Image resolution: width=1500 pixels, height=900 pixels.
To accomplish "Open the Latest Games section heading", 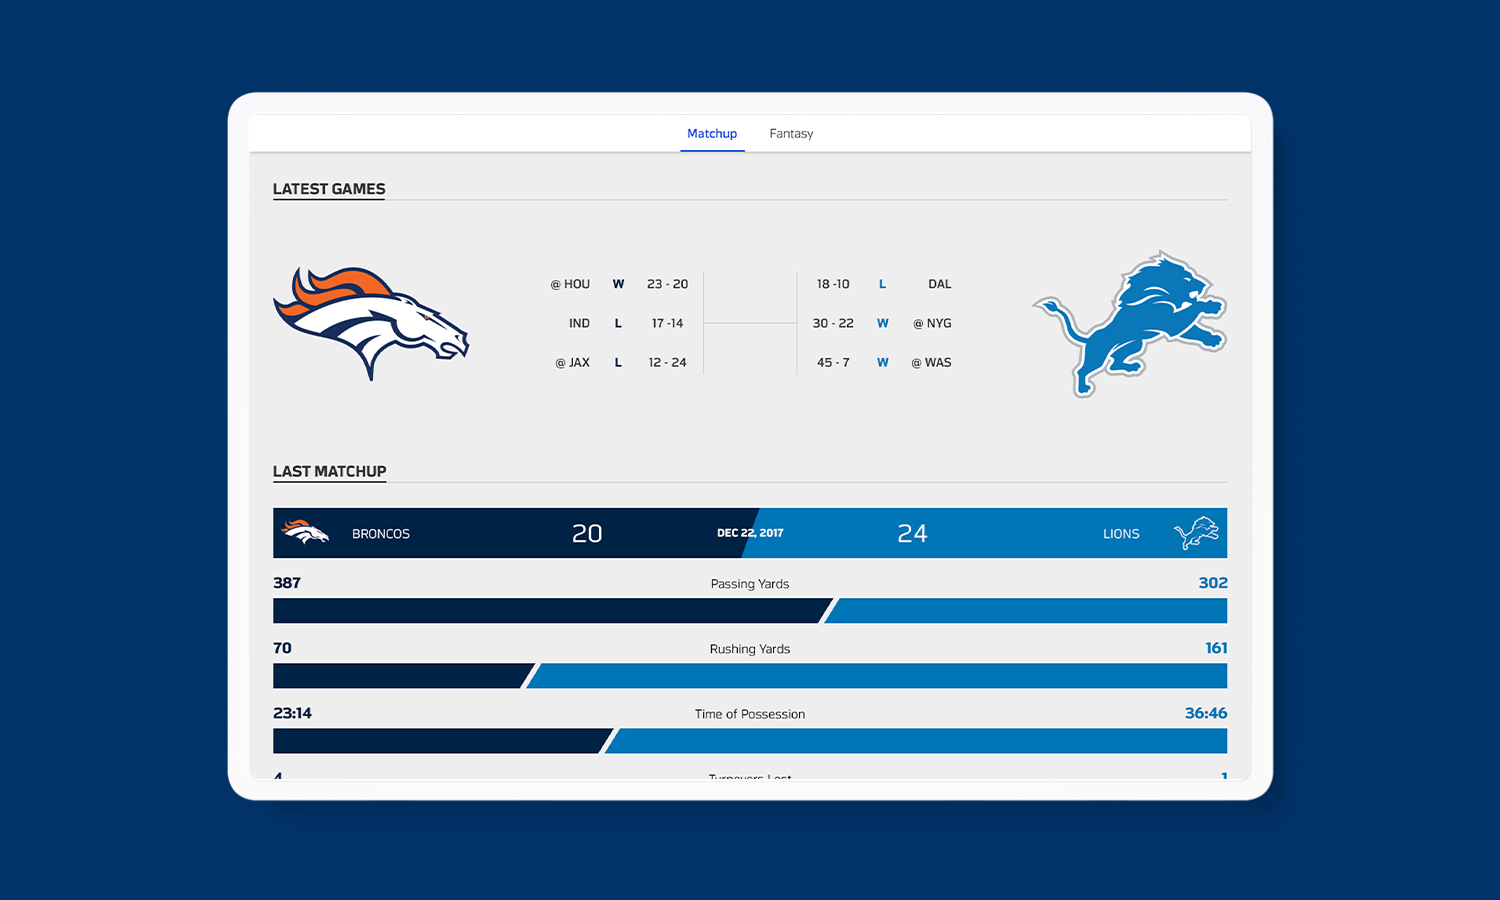I will point(329,189).
